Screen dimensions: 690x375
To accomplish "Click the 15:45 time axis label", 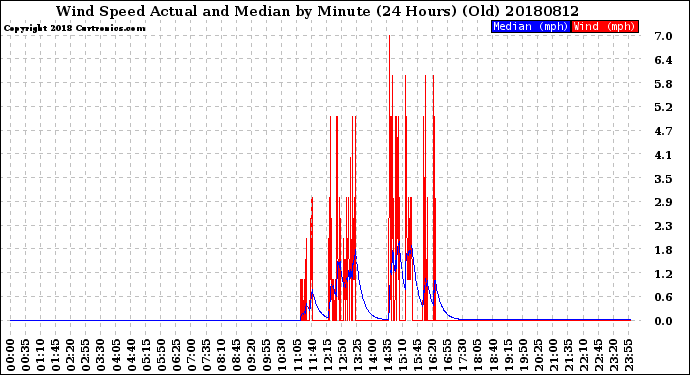I will coord(418,355).
